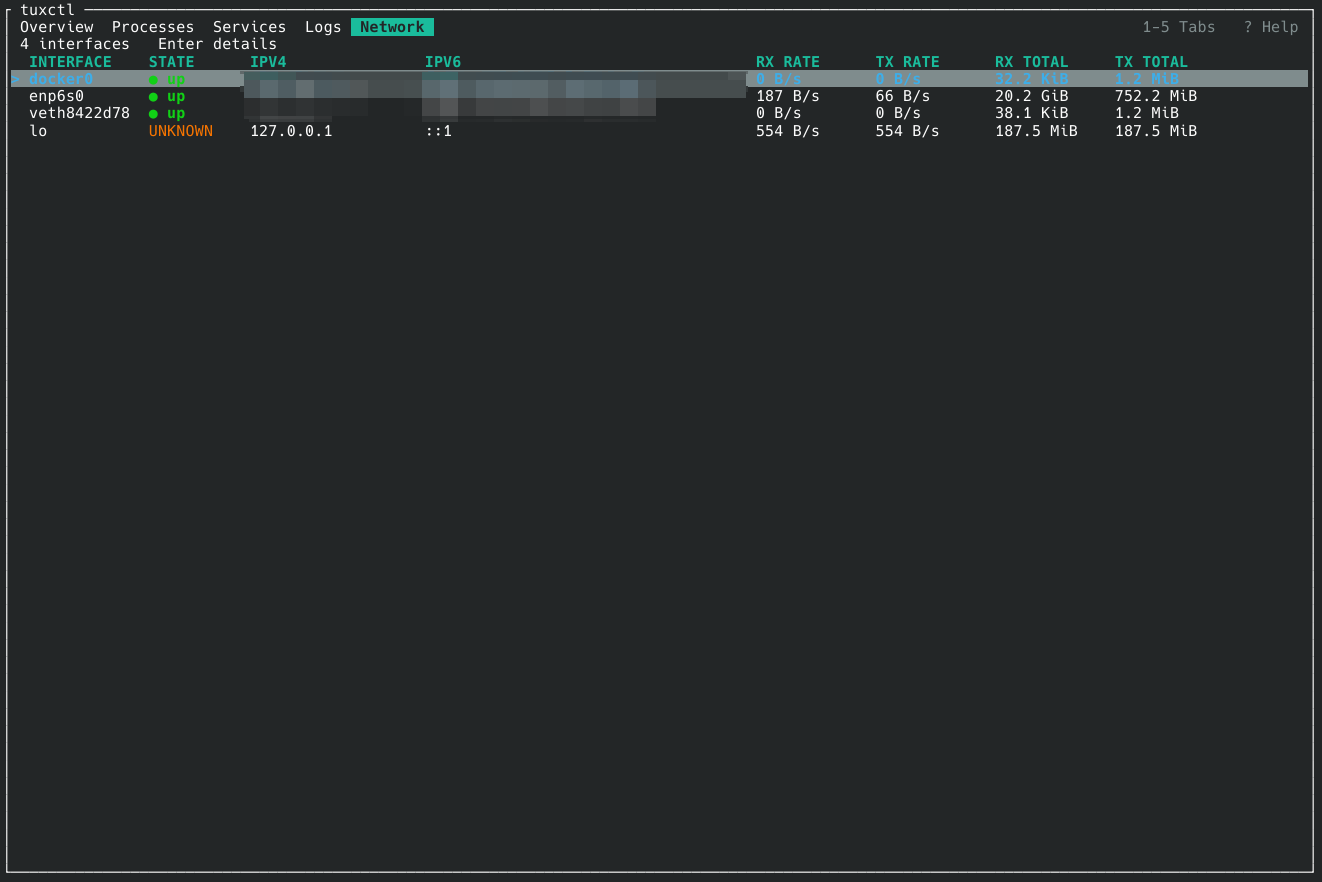The image size is (1322, 882).
Task: Click the '1-5 Tabs' hint
Action: click(1179, 27)
